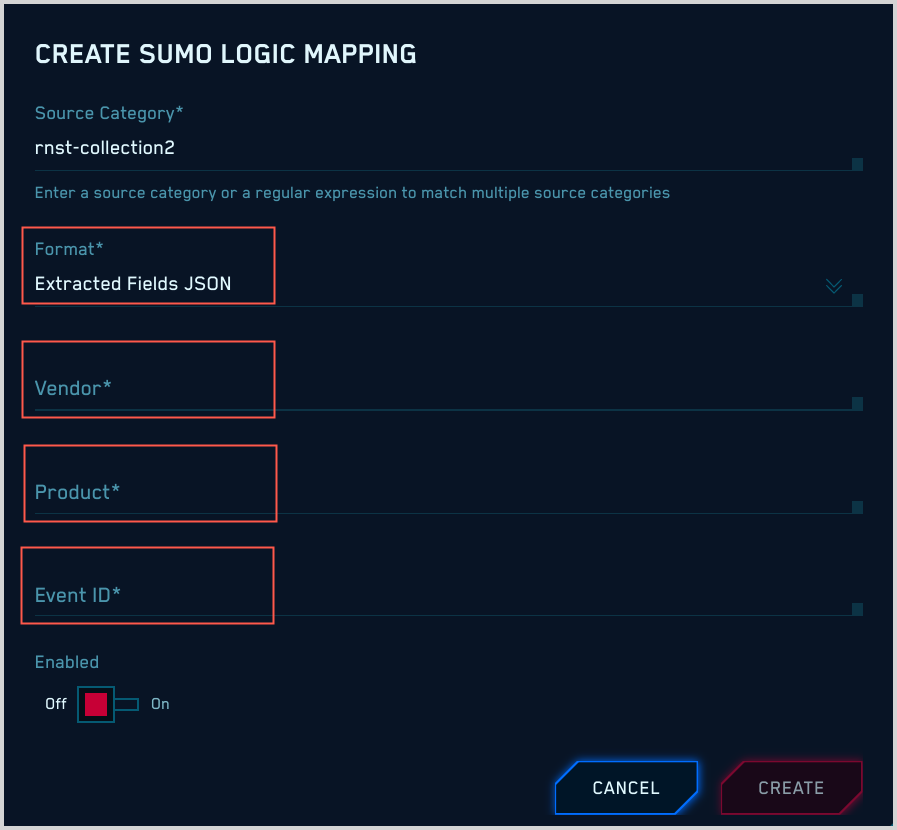Open the Format dropdown showing Extracted Fields JSON

pos(430,284)
